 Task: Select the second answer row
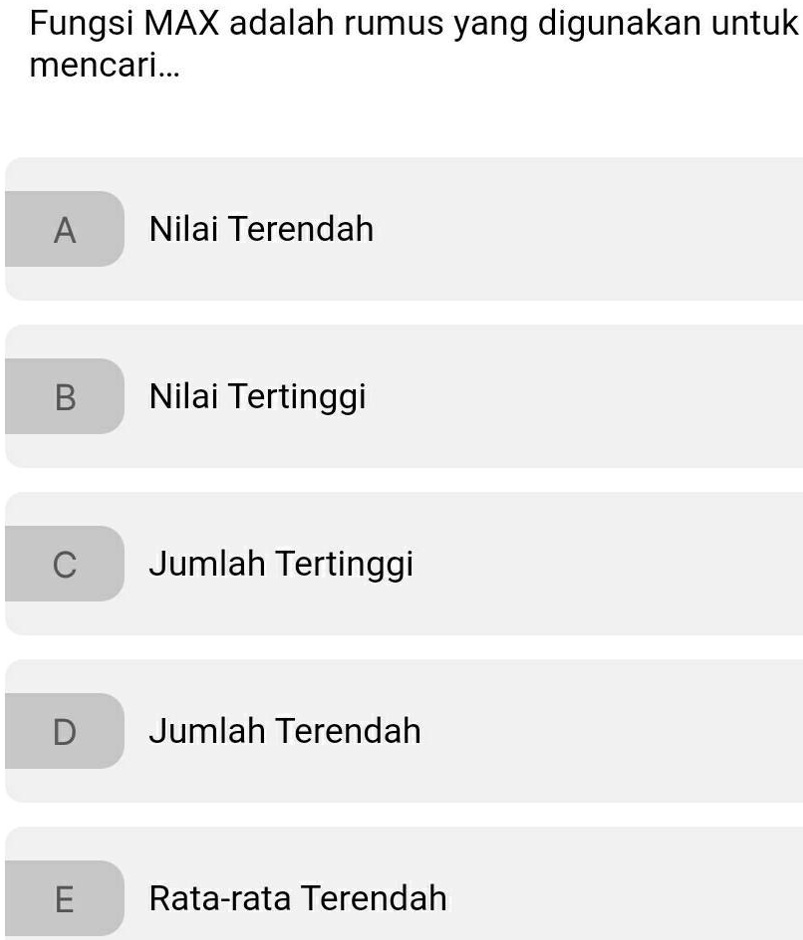[x=400, y=396]
